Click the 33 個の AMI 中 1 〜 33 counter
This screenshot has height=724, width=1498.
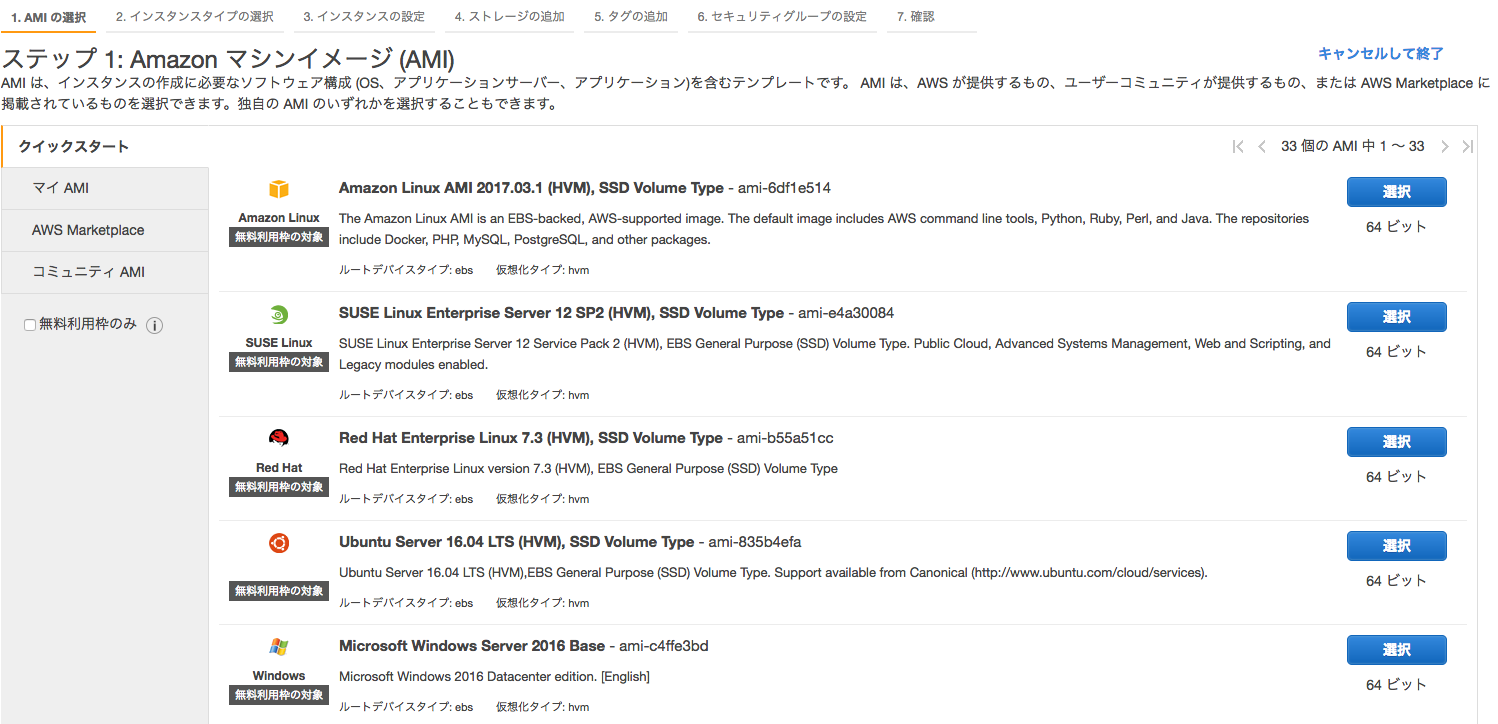click(x=1352, y=147)
